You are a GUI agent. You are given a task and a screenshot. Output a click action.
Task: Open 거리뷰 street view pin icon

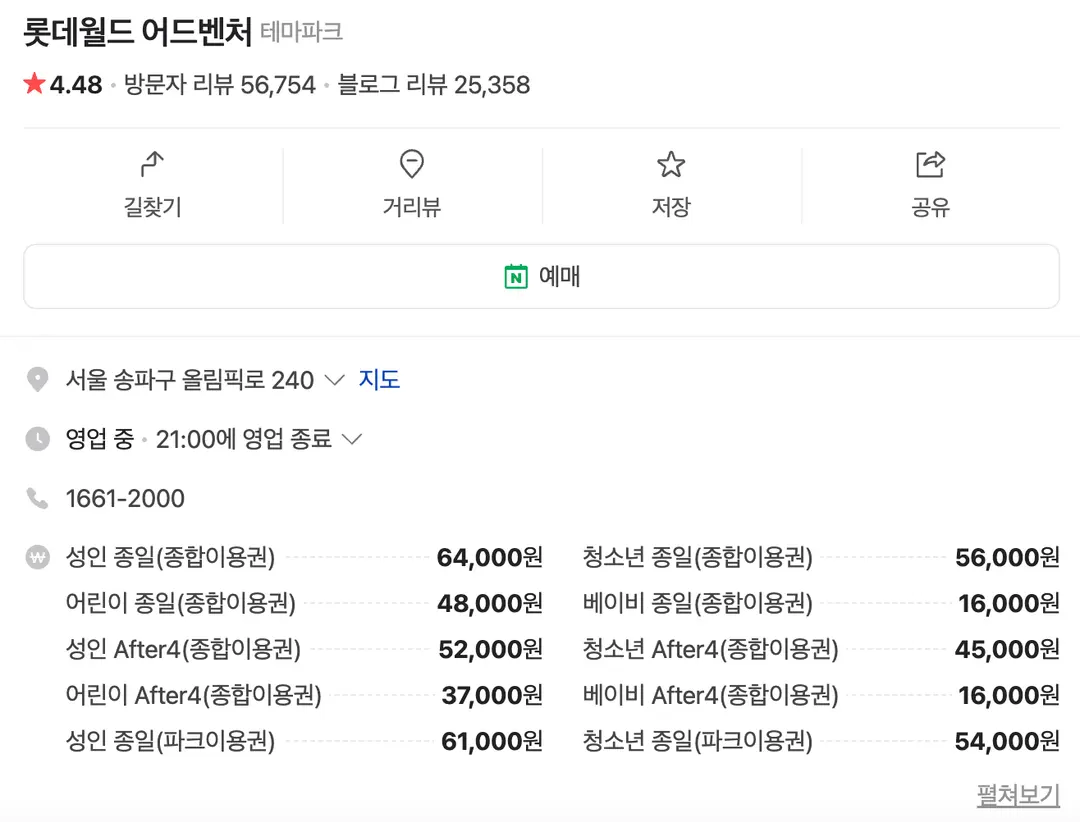click(412, 164)
